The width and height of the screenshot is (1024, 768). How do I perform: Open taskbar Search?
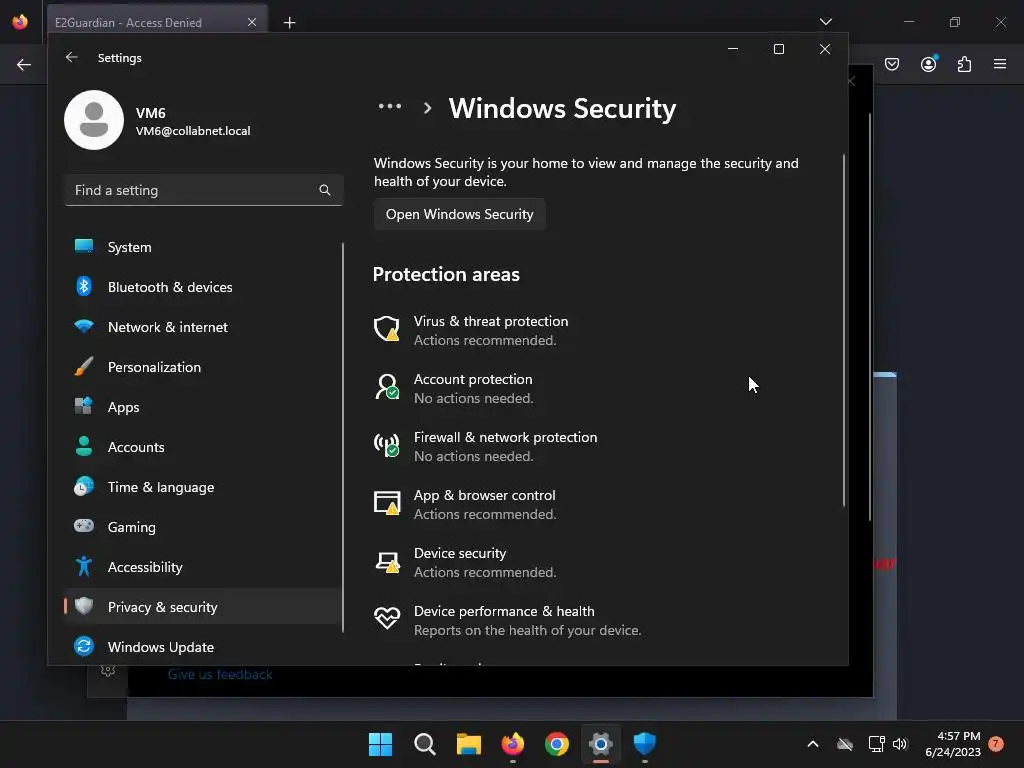[x=424, y=744]
